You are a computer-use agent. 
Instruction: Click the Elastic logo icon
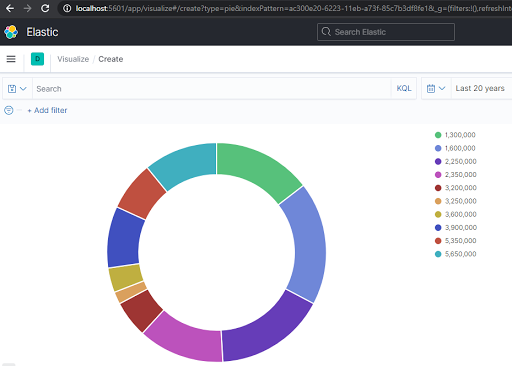click(11, 32)
